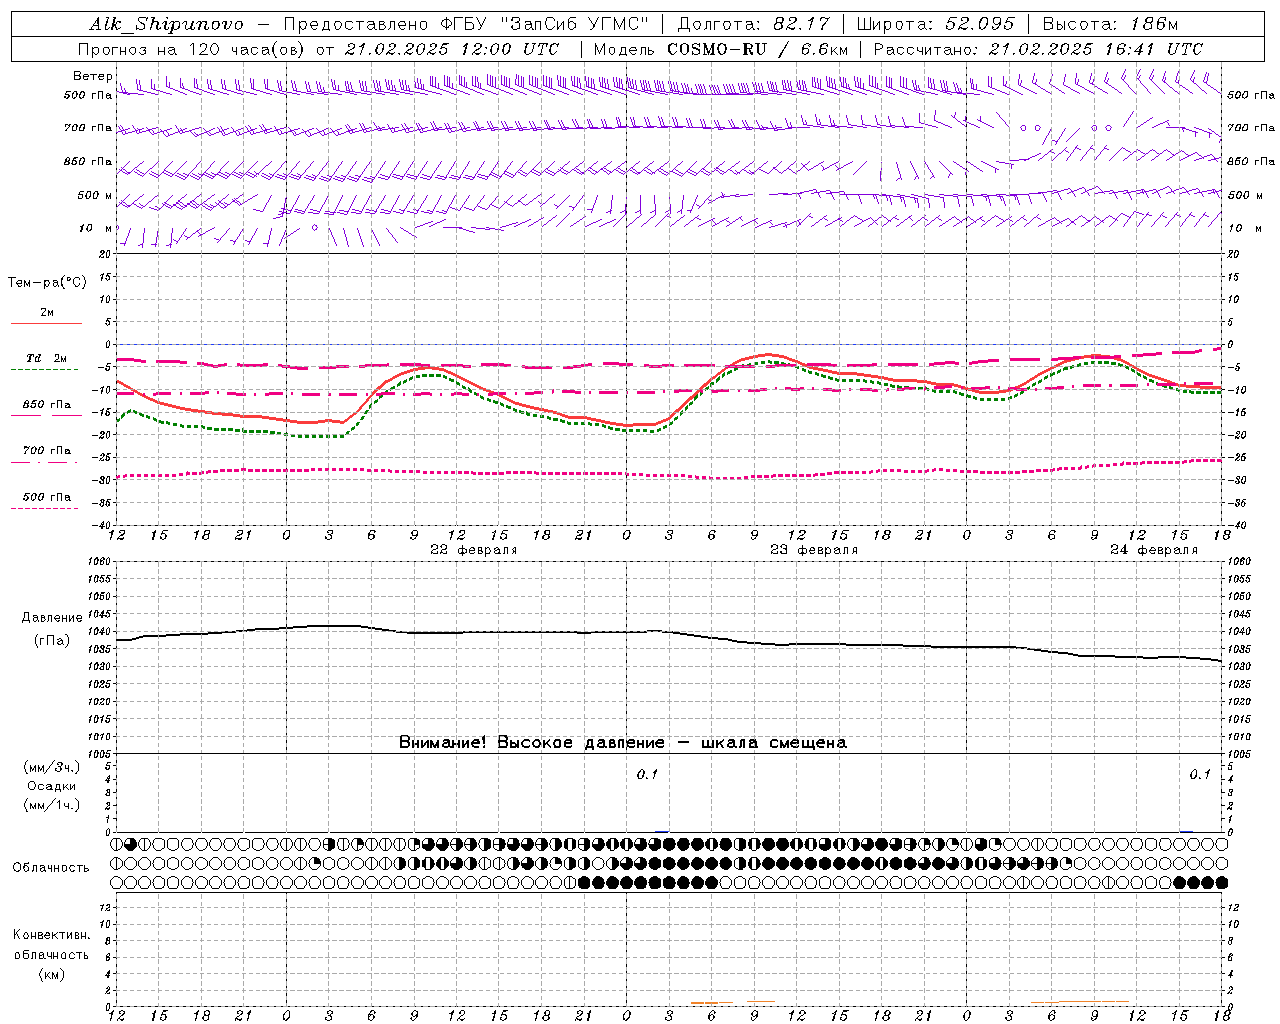Click the Рассчитано: 21.02.2025 16:41 UTC text

pos(1038,49)
